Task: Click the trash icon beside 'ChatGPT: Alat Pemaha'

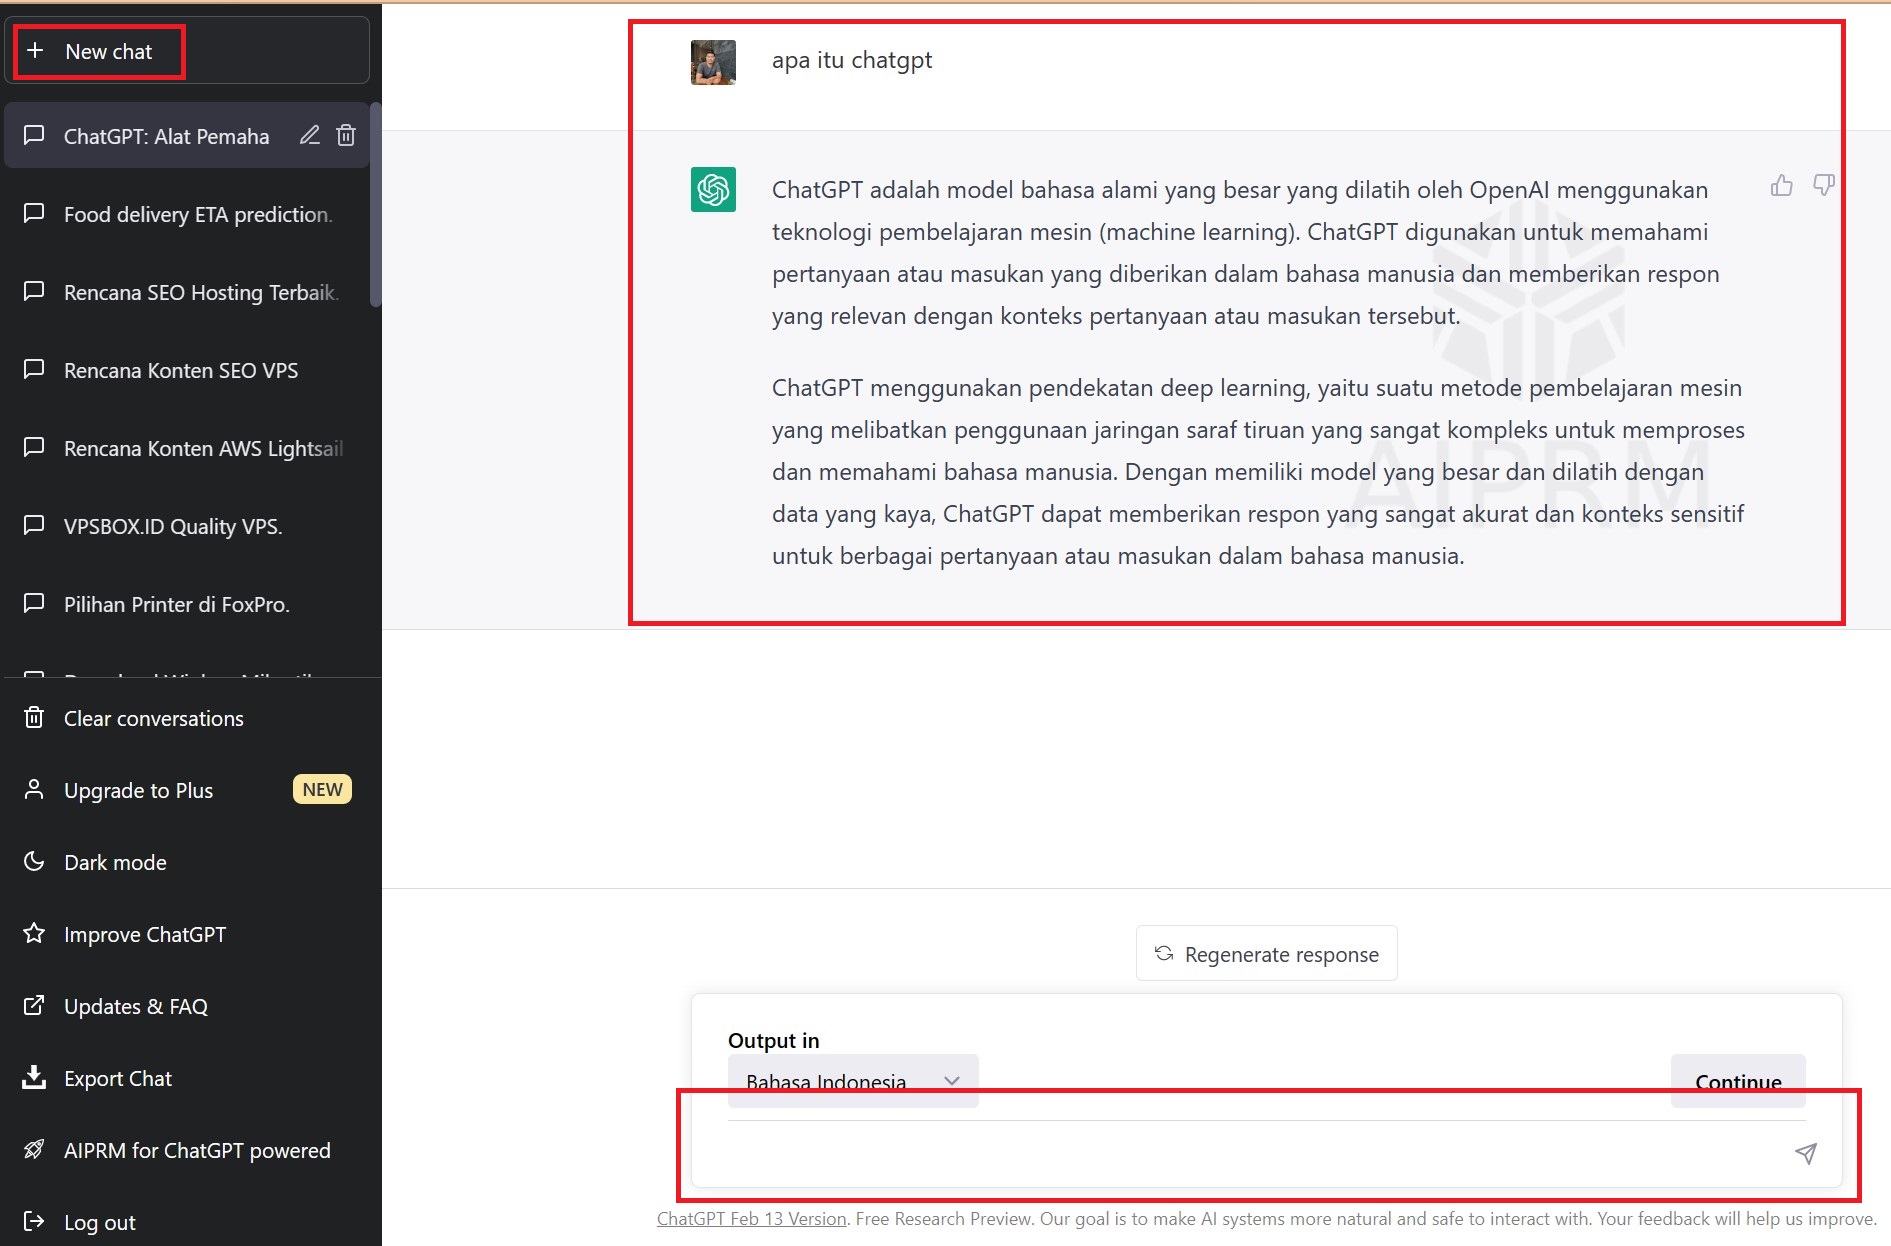Action: coord(346,134)
